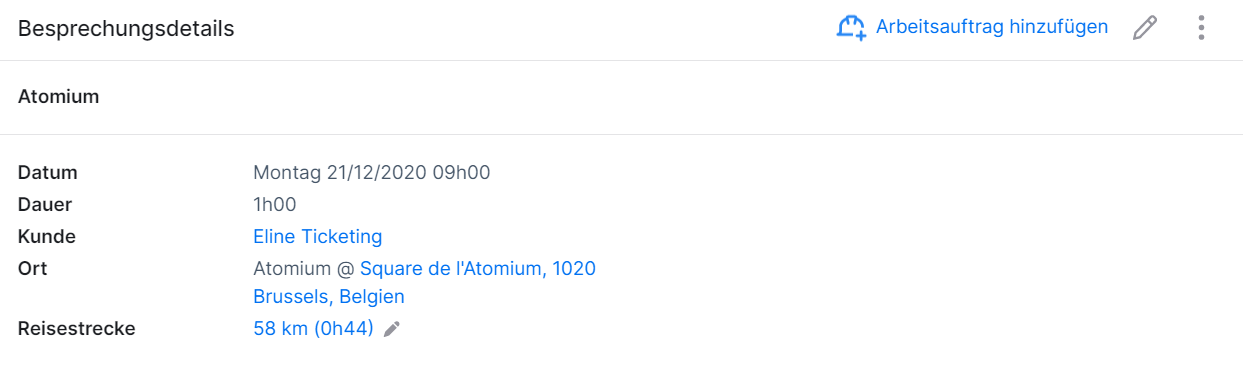Open the 58 km (0h44) route link
Viewport: 1243px width, 366px height.
pos(313,329)
